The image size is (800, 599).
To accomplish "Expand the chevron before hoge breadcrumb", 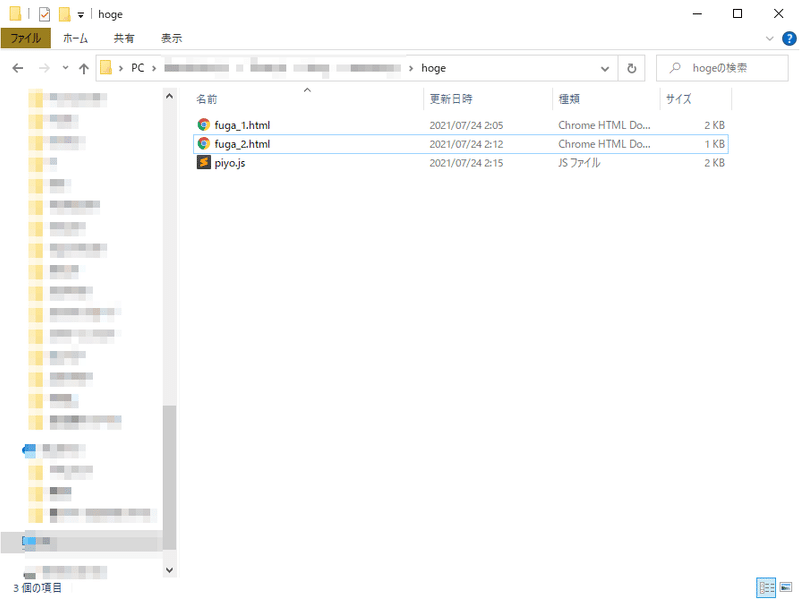I will point(411,68).
